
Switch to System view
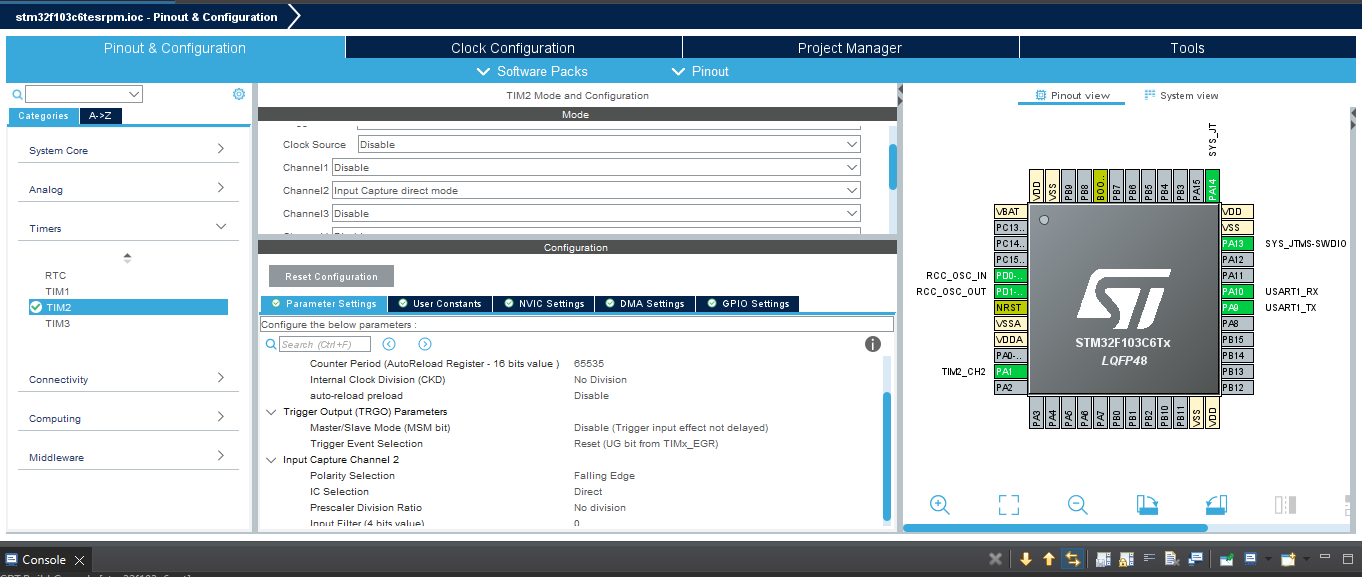1181,95
